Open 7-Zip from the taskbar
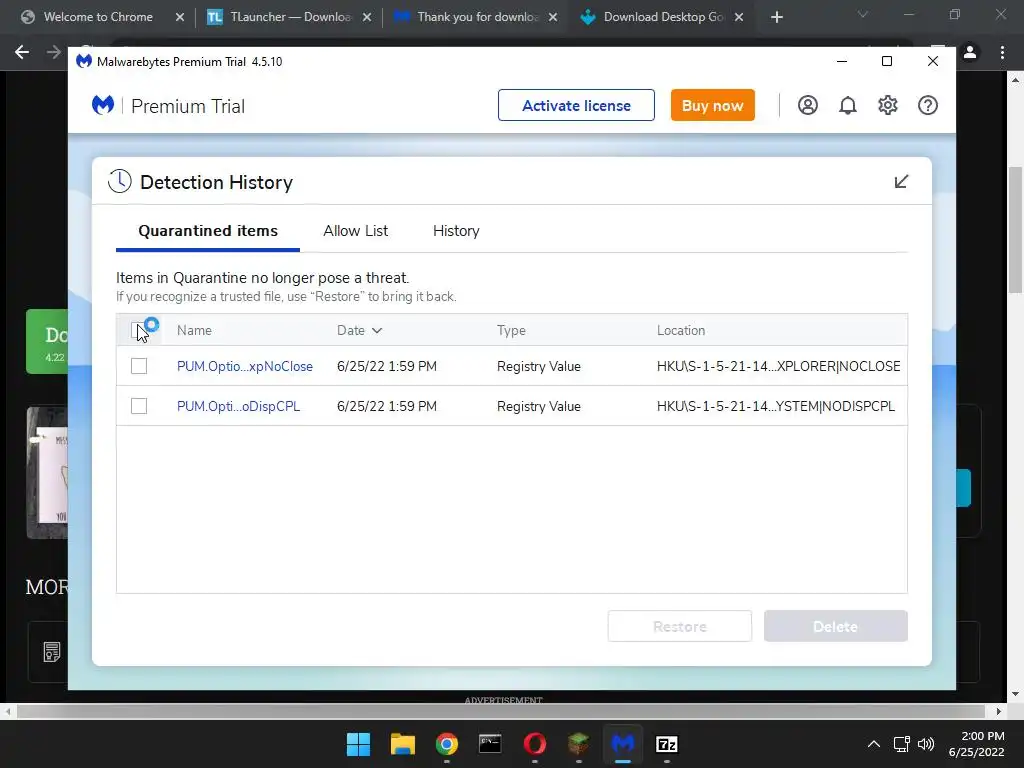Viewport: 1024px width, 768px height. (x=667, y=744)
